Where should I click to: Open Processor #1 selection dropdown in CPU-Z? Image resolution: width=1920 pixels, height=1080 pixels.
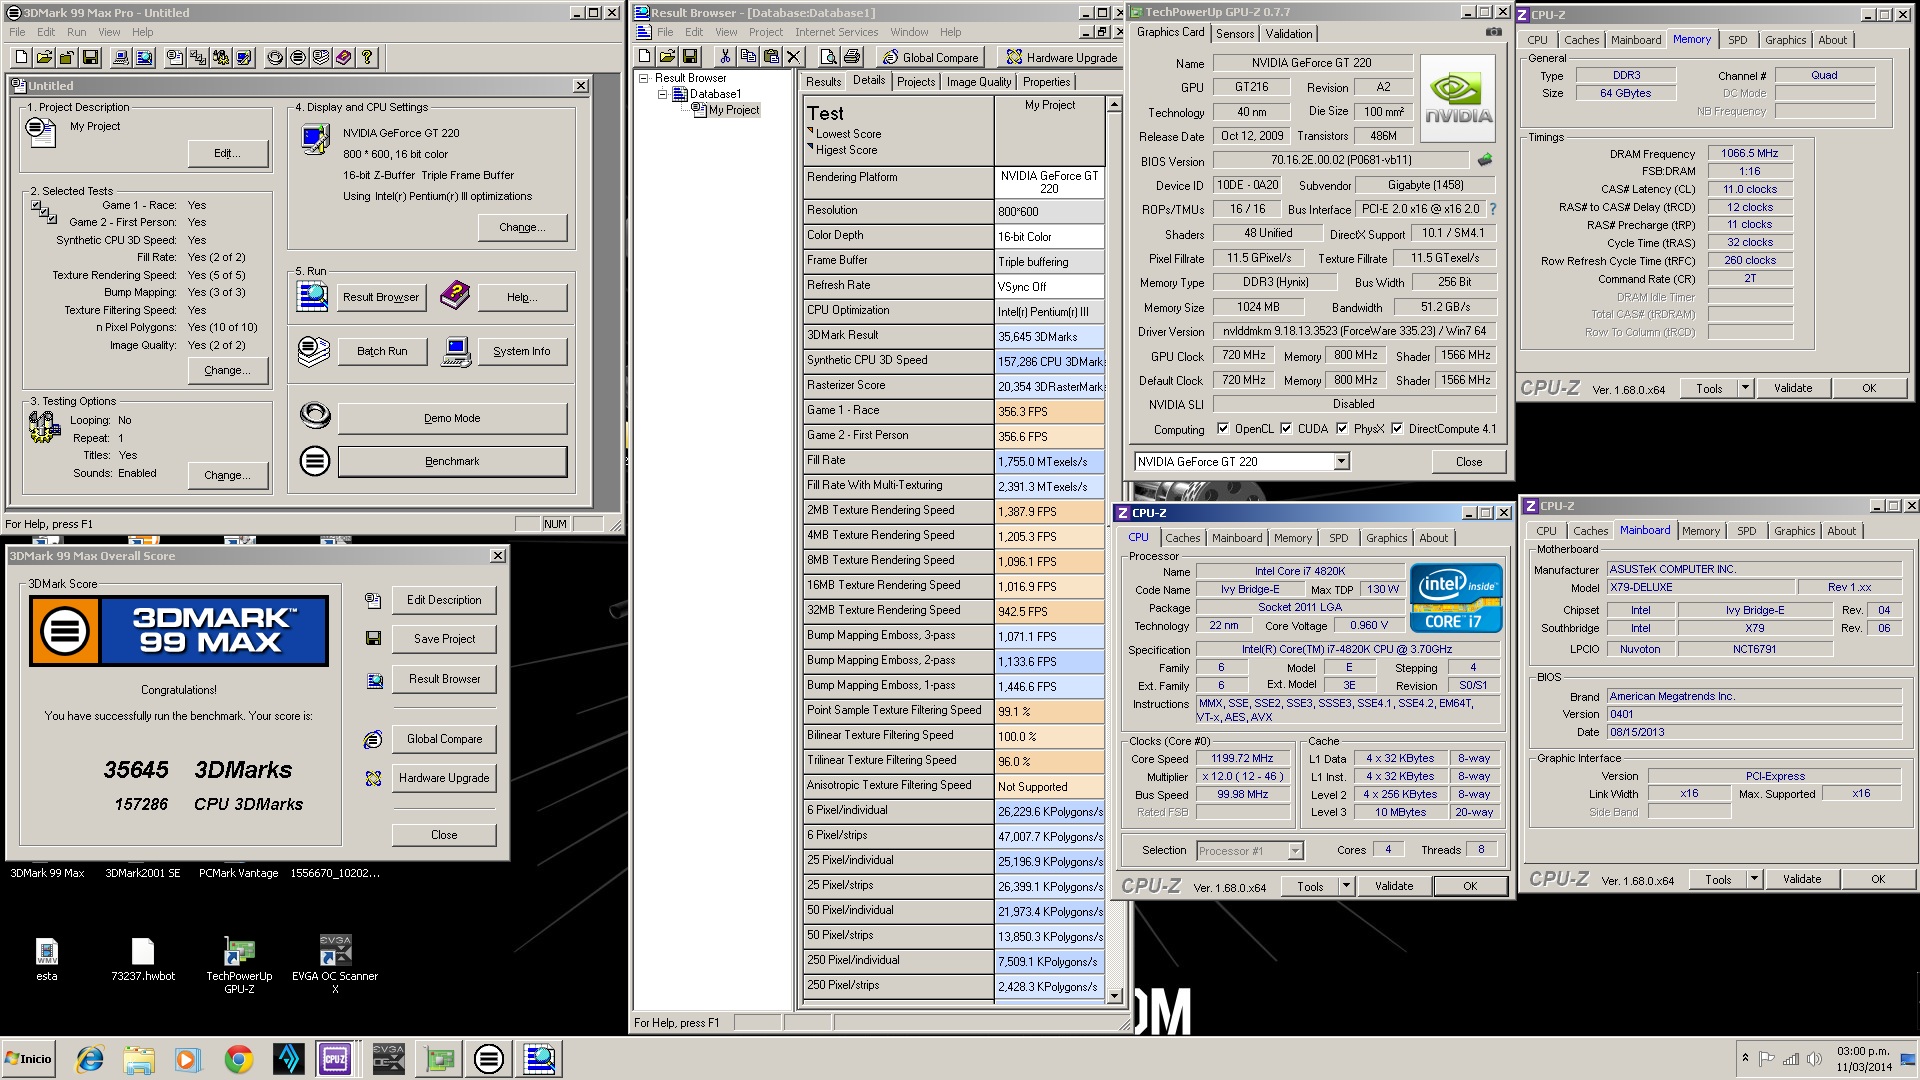[1295, 851]
